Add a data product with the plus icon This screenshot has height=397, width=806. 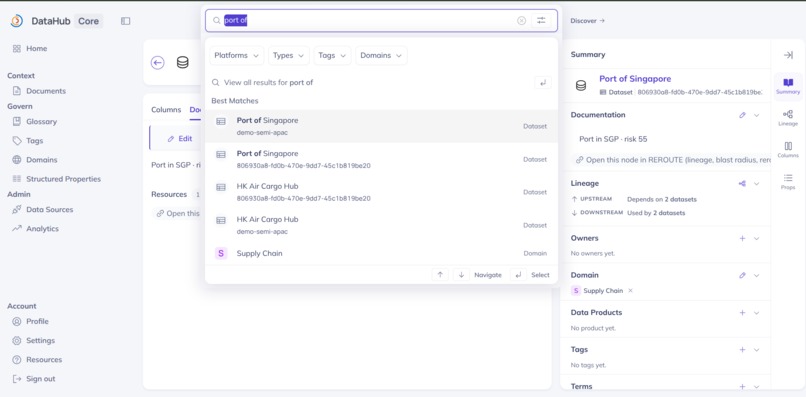(742, 313)
